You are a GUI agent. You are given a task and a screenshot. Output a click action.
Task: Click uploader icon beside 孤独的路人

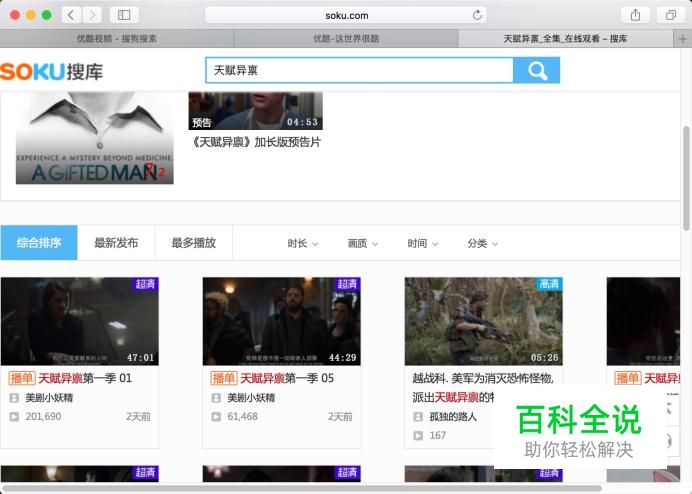418,416
